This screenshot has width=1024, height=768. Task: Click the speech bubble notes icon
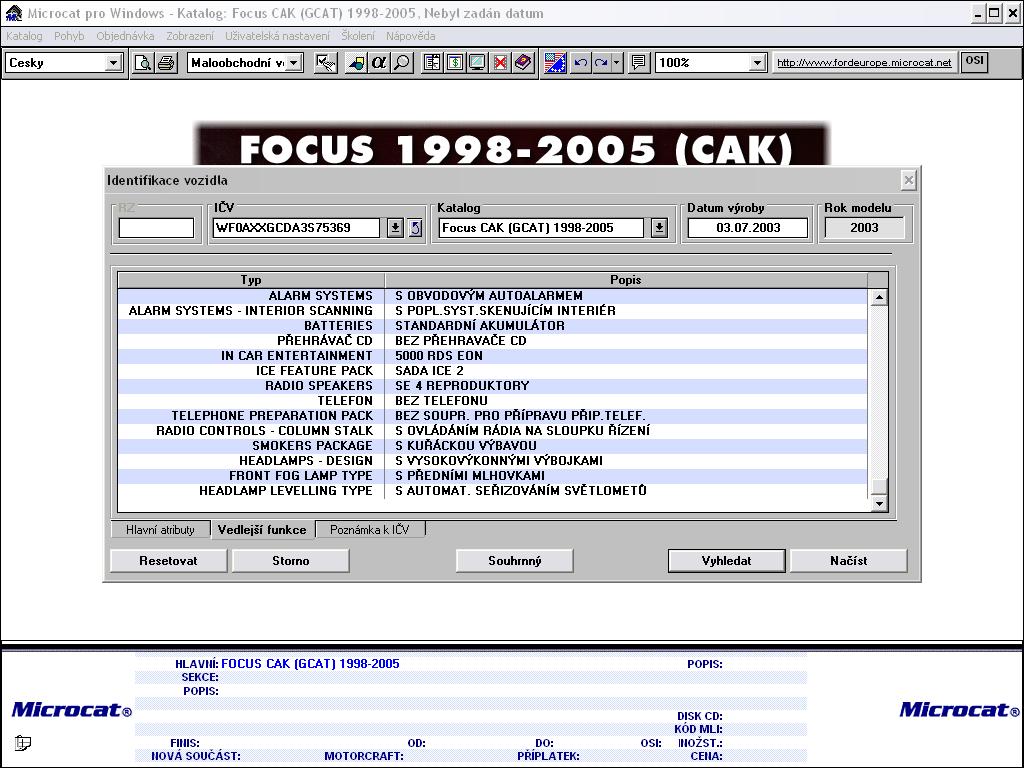click(x=639, y=63)
